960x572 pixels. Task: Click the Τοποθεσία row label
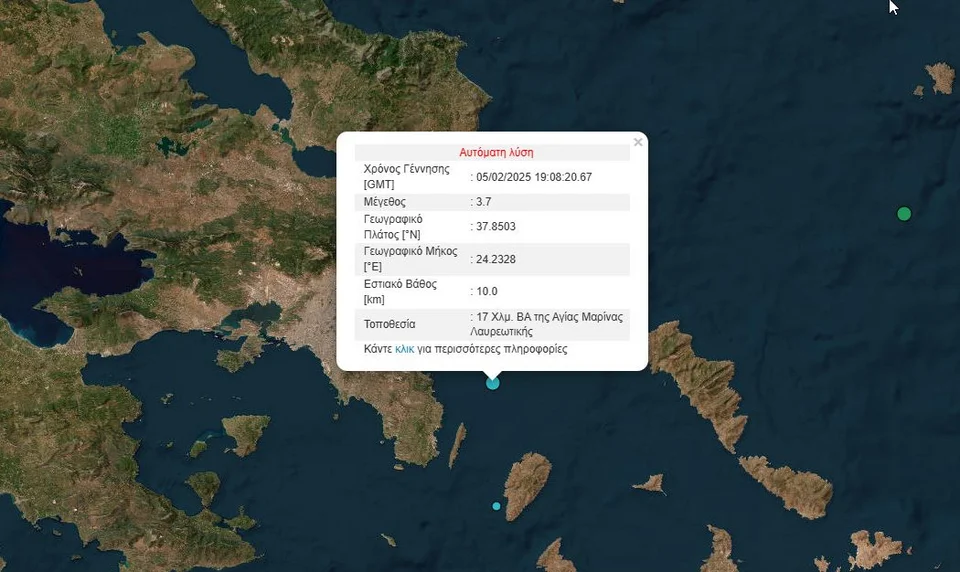[x=390, y=324]
